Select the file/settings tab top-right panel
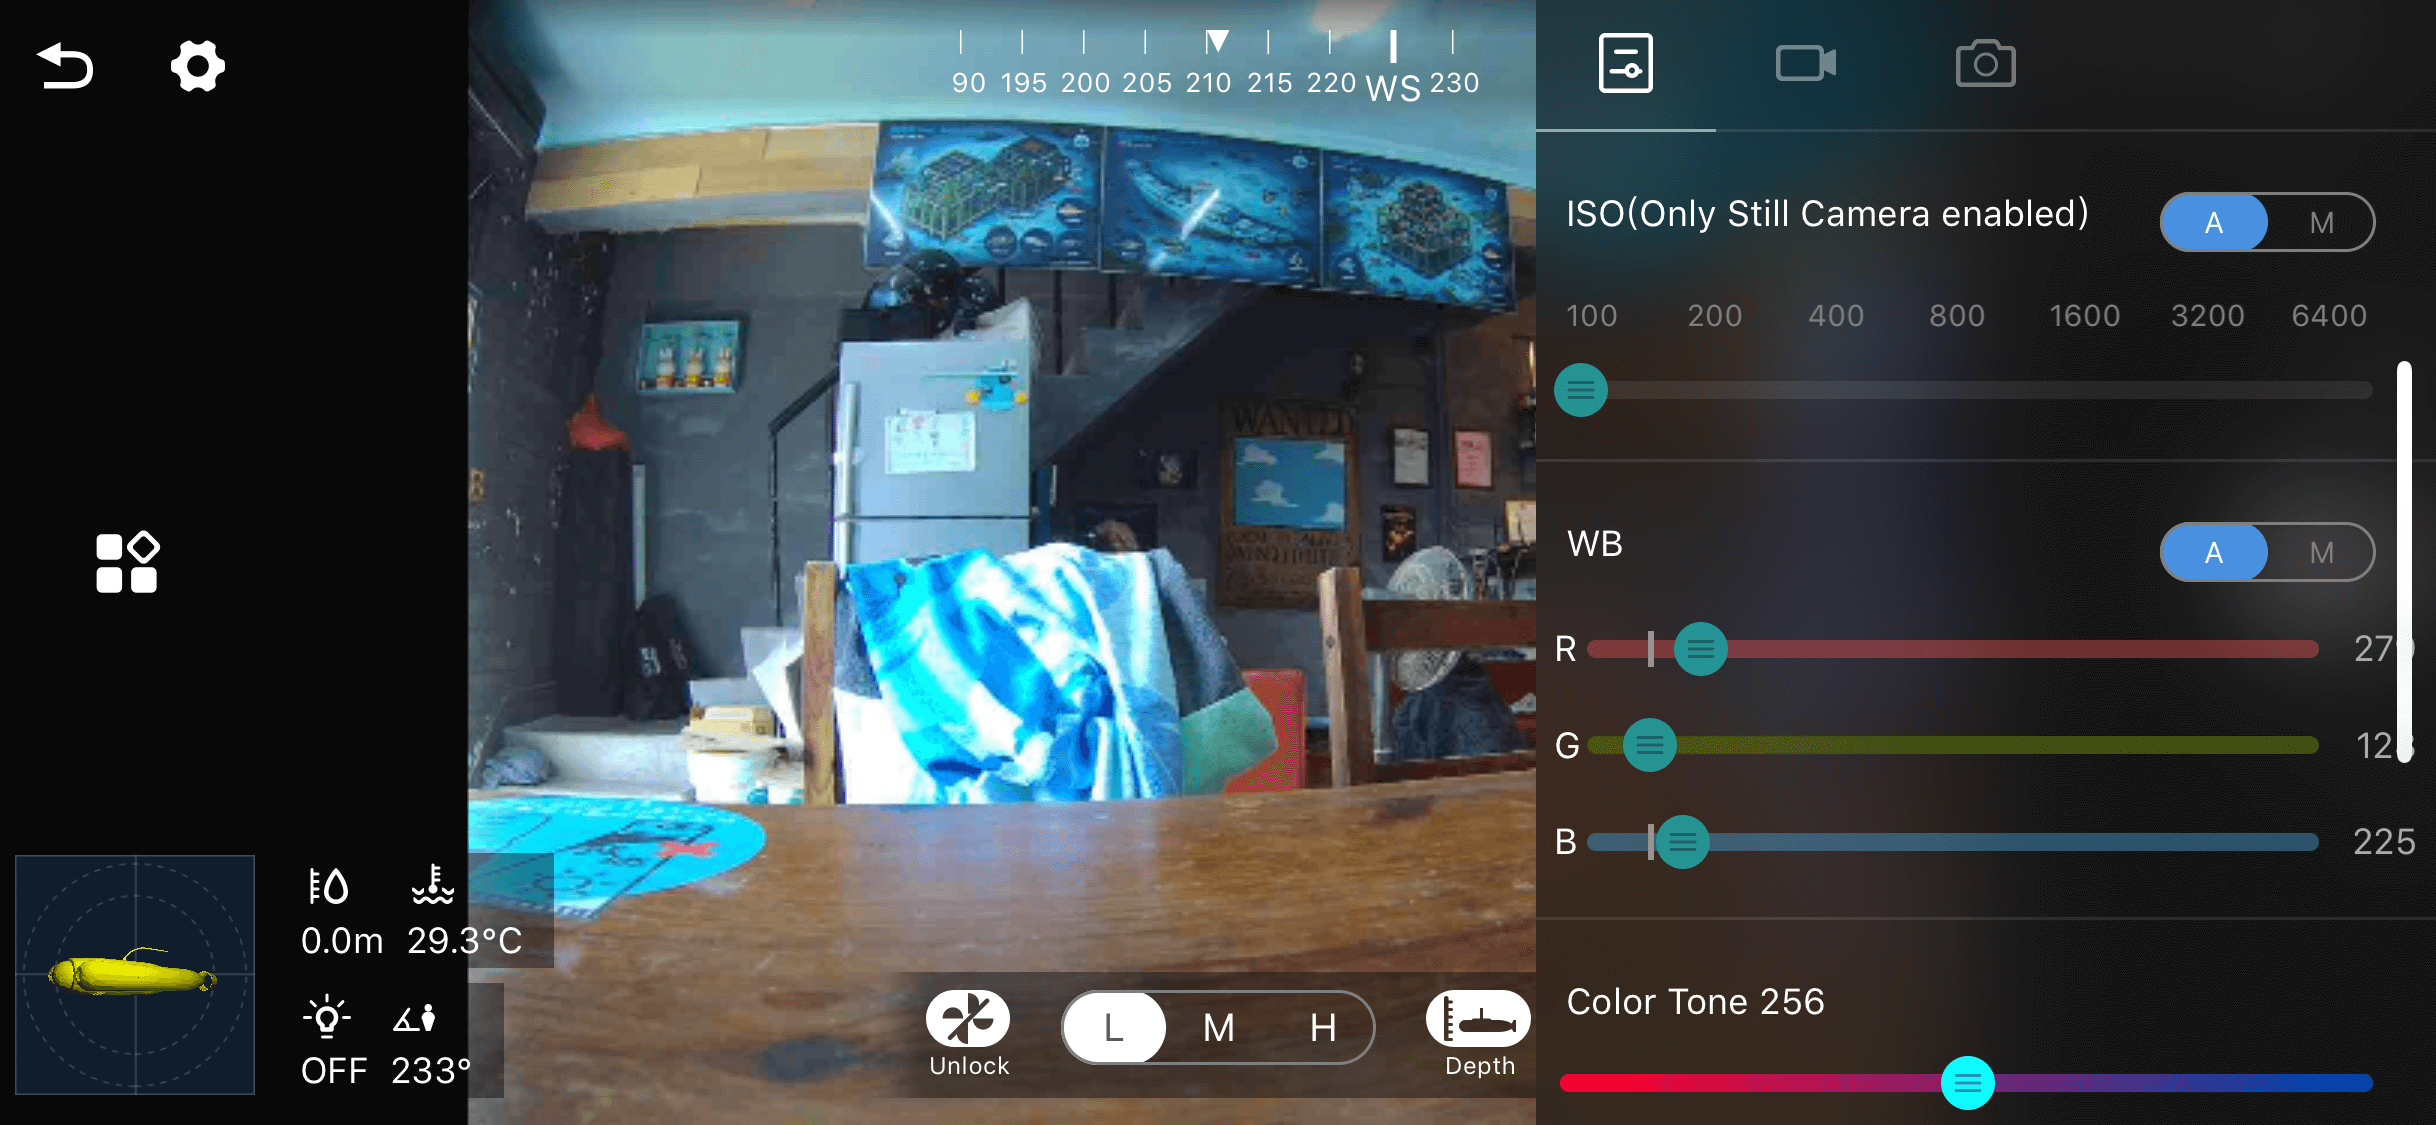The height and width of the screenshot is (1125, 2436). click(1625, 62)
